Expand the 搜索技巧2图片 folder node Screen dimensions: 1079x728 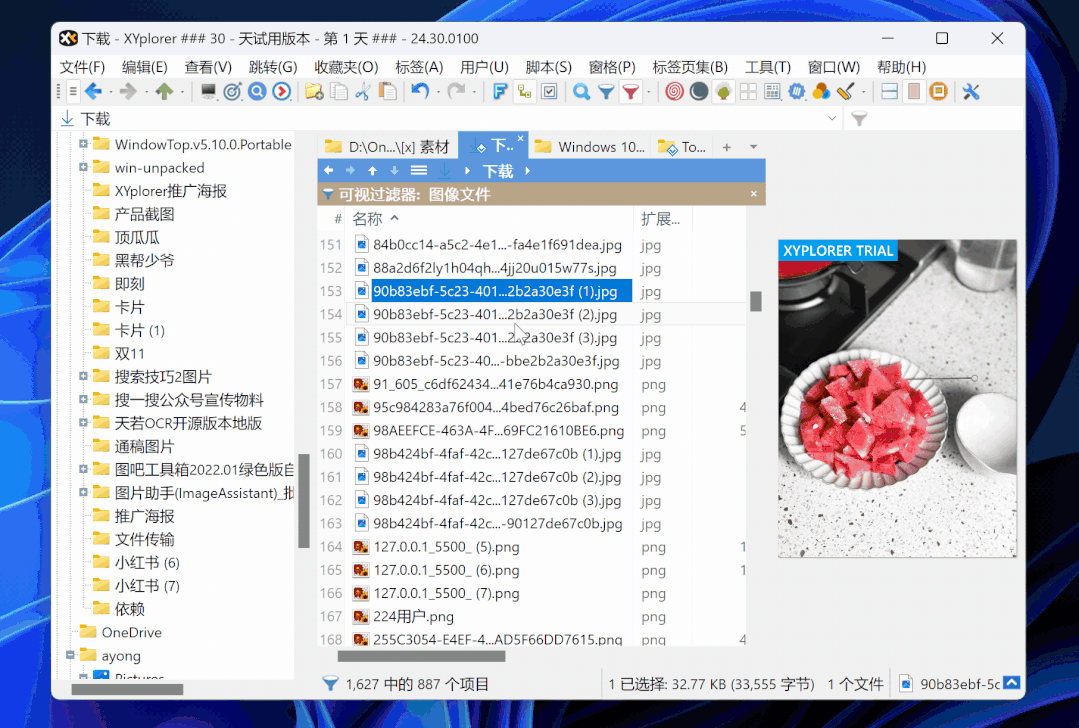83,376
